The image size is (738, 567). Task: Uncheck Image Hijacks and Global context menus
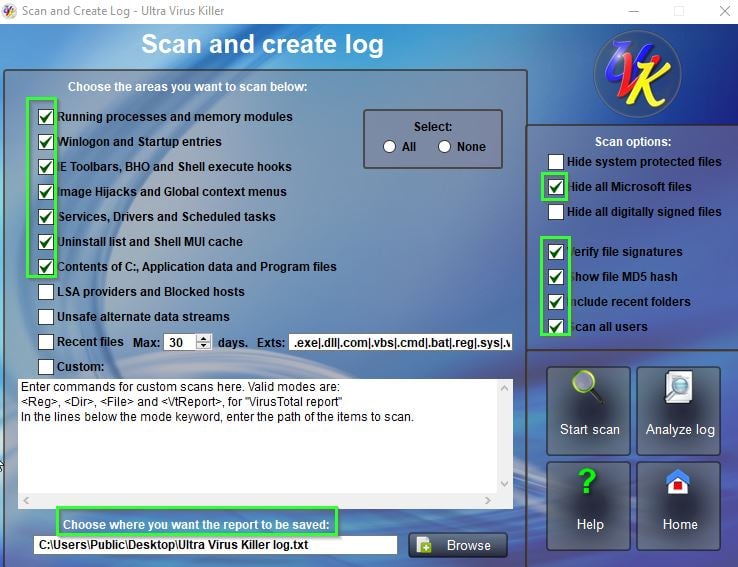tap(46, 192)
